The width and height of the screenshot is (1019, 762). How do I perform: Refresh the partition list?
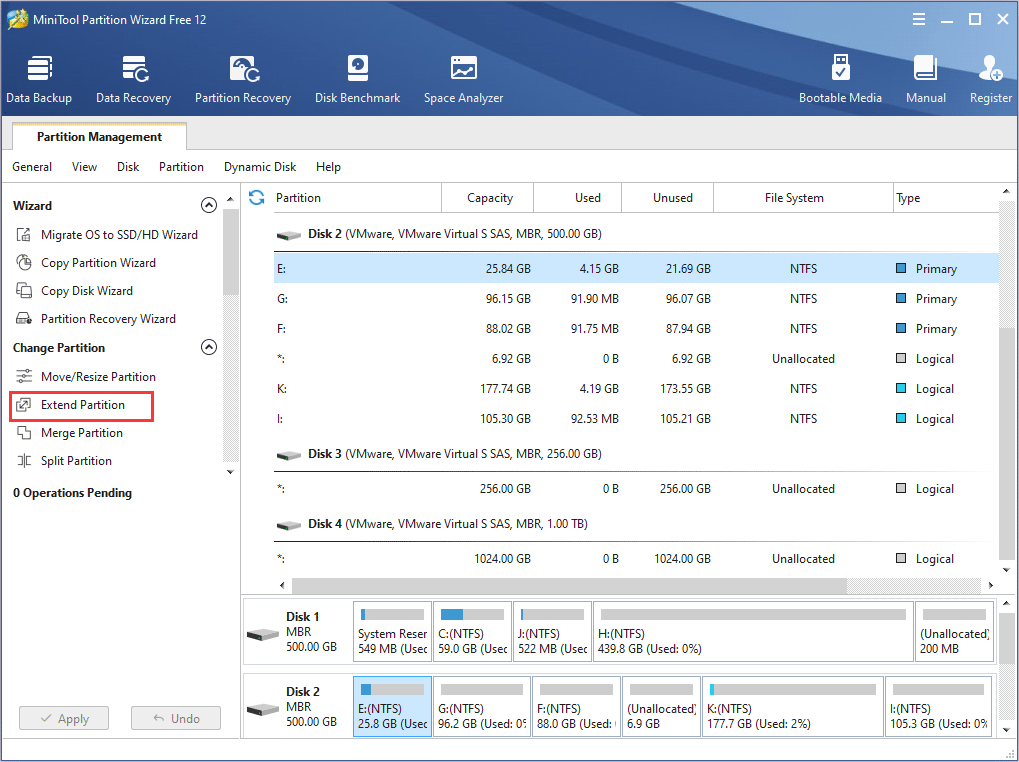257,197
